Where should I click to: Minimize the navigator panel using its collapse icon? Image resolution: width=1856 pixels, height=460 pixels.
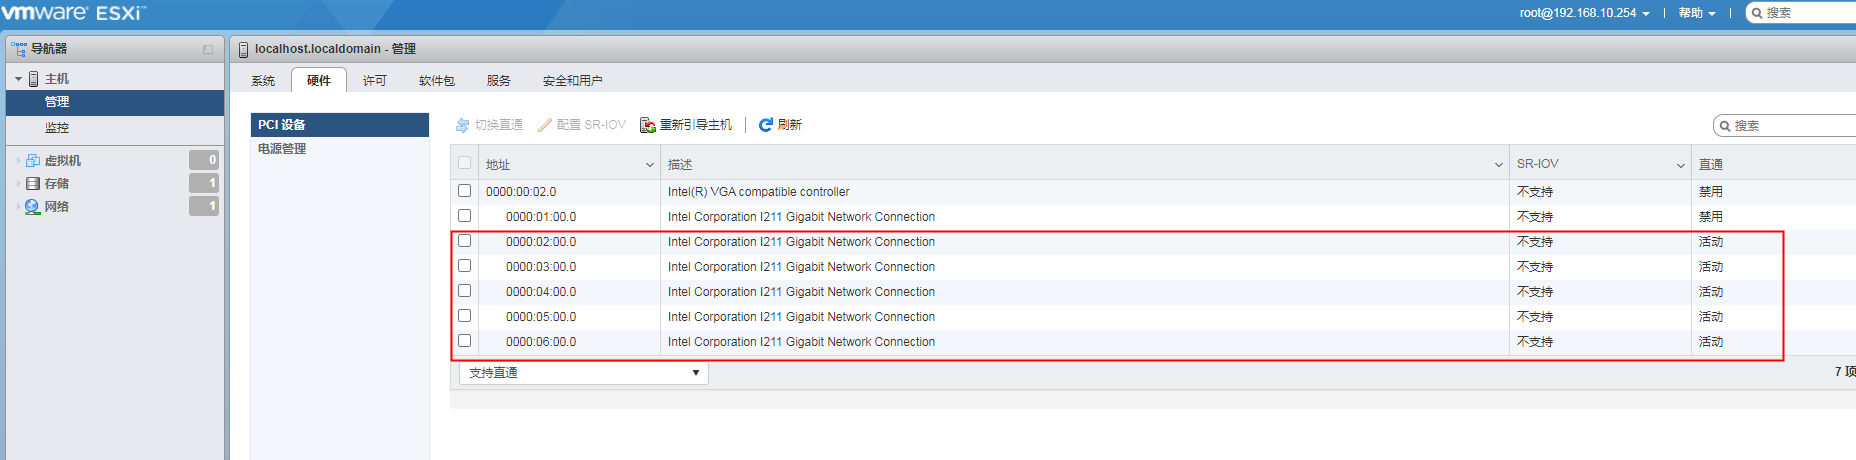coord(208,49)
